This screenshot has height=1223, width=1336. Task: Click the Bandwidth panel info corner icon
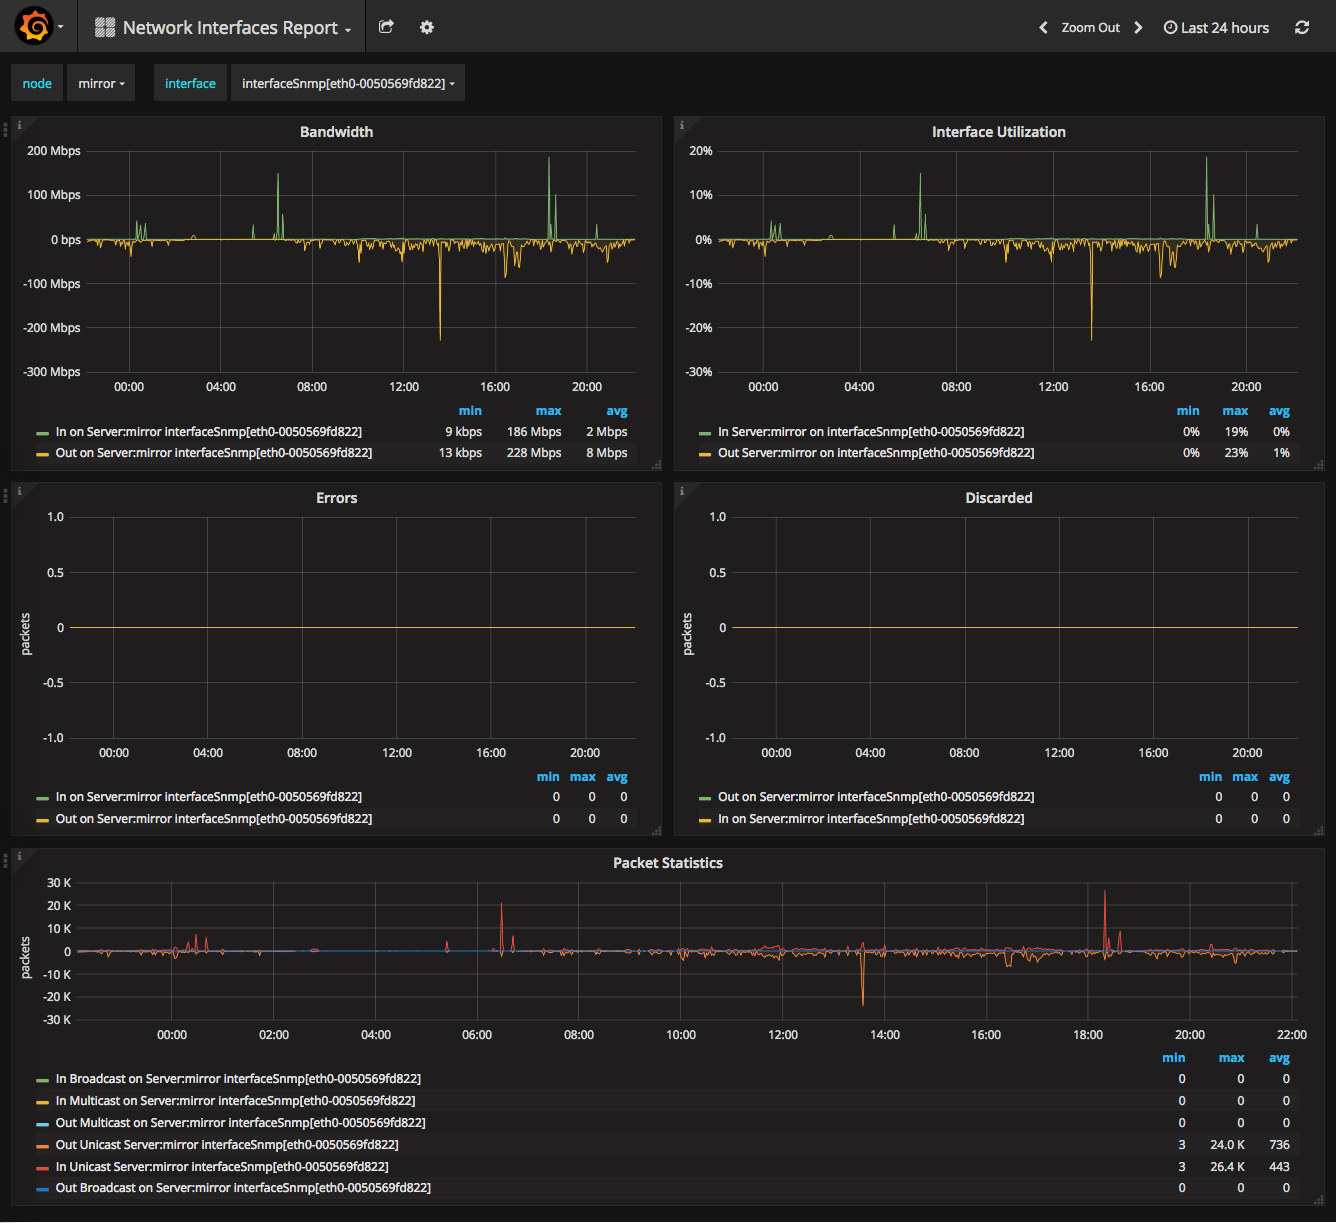tap(19, 125)
